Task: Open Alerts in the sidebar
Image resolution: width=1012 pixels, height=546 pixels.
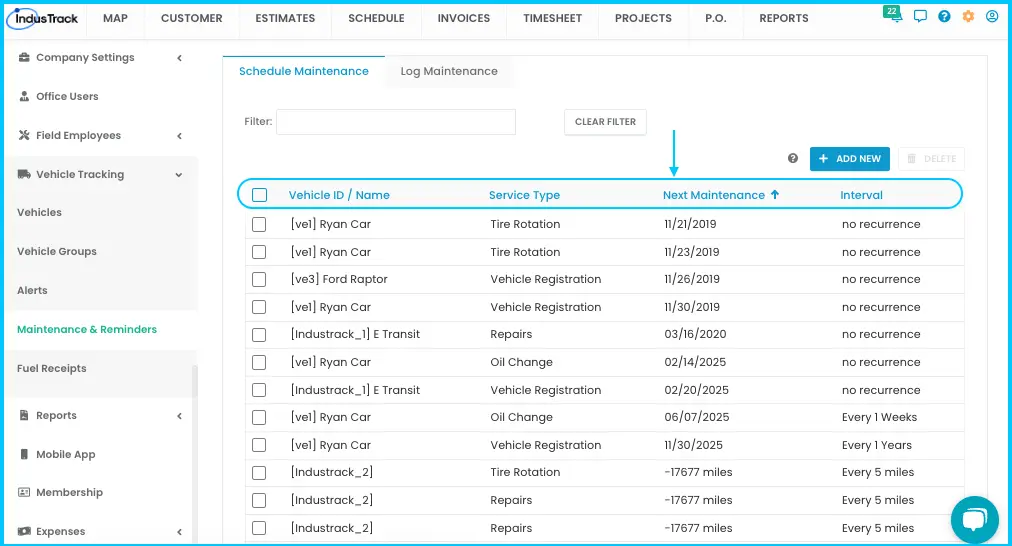Action: pos(32,290)
